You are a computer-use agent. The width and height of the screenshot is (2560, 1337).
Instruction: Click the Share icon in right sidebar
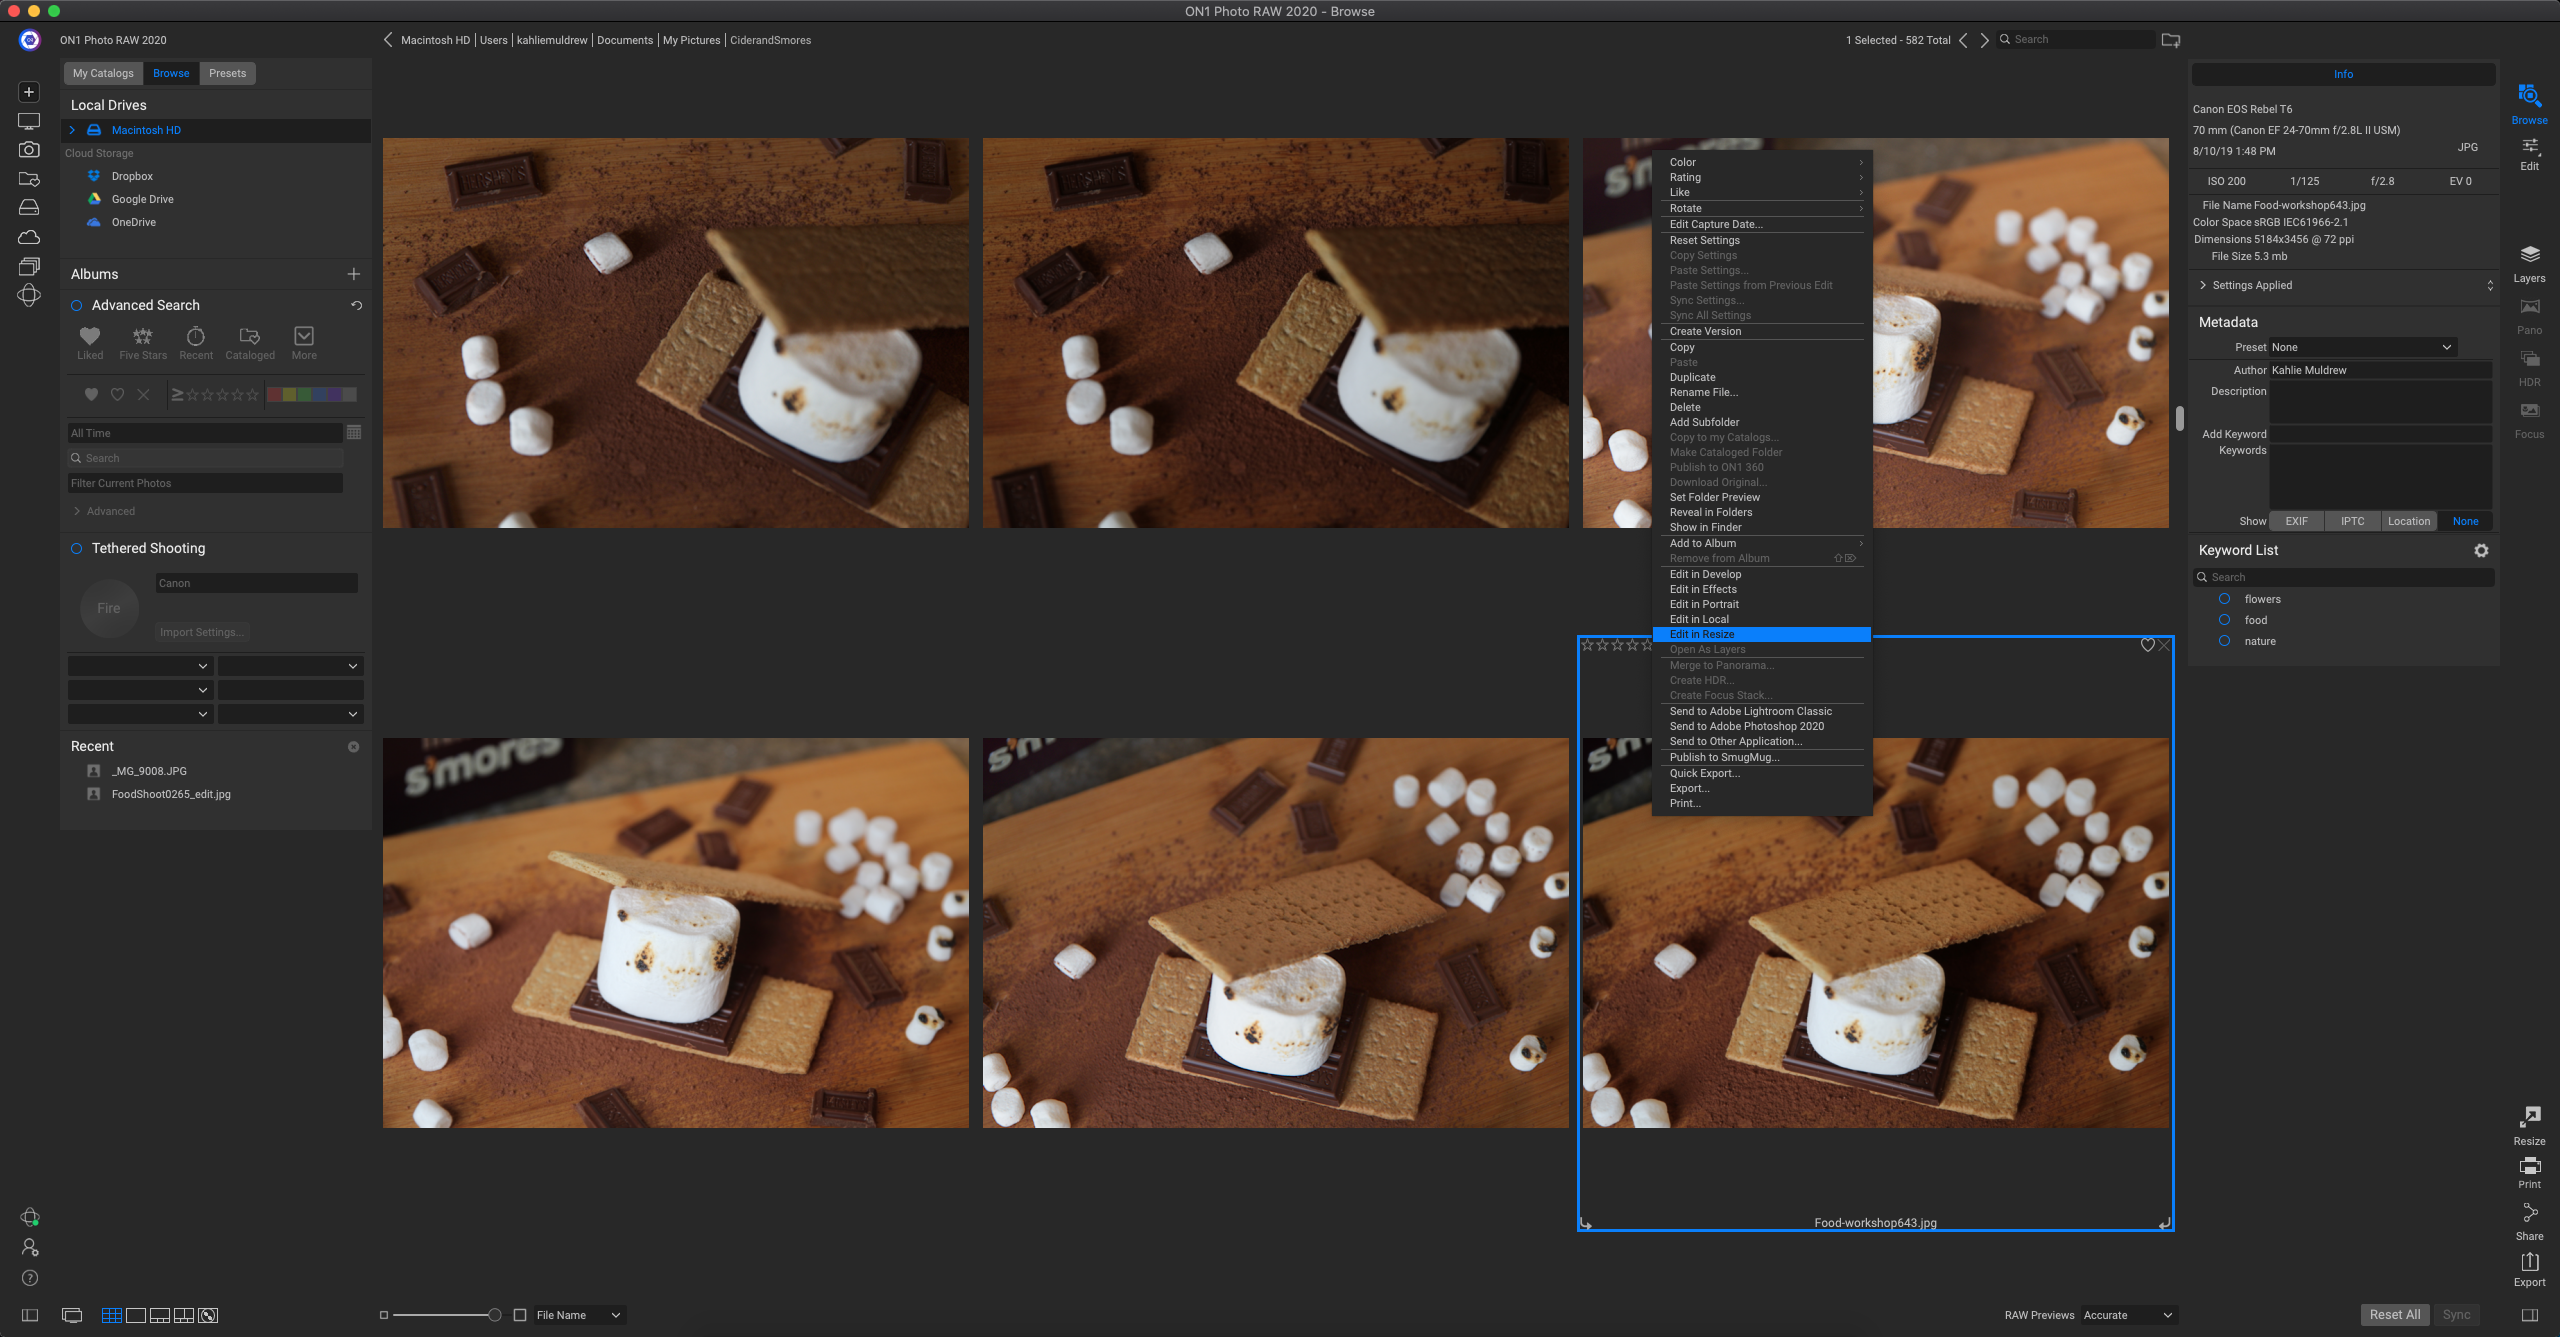pos(2529,1214)
